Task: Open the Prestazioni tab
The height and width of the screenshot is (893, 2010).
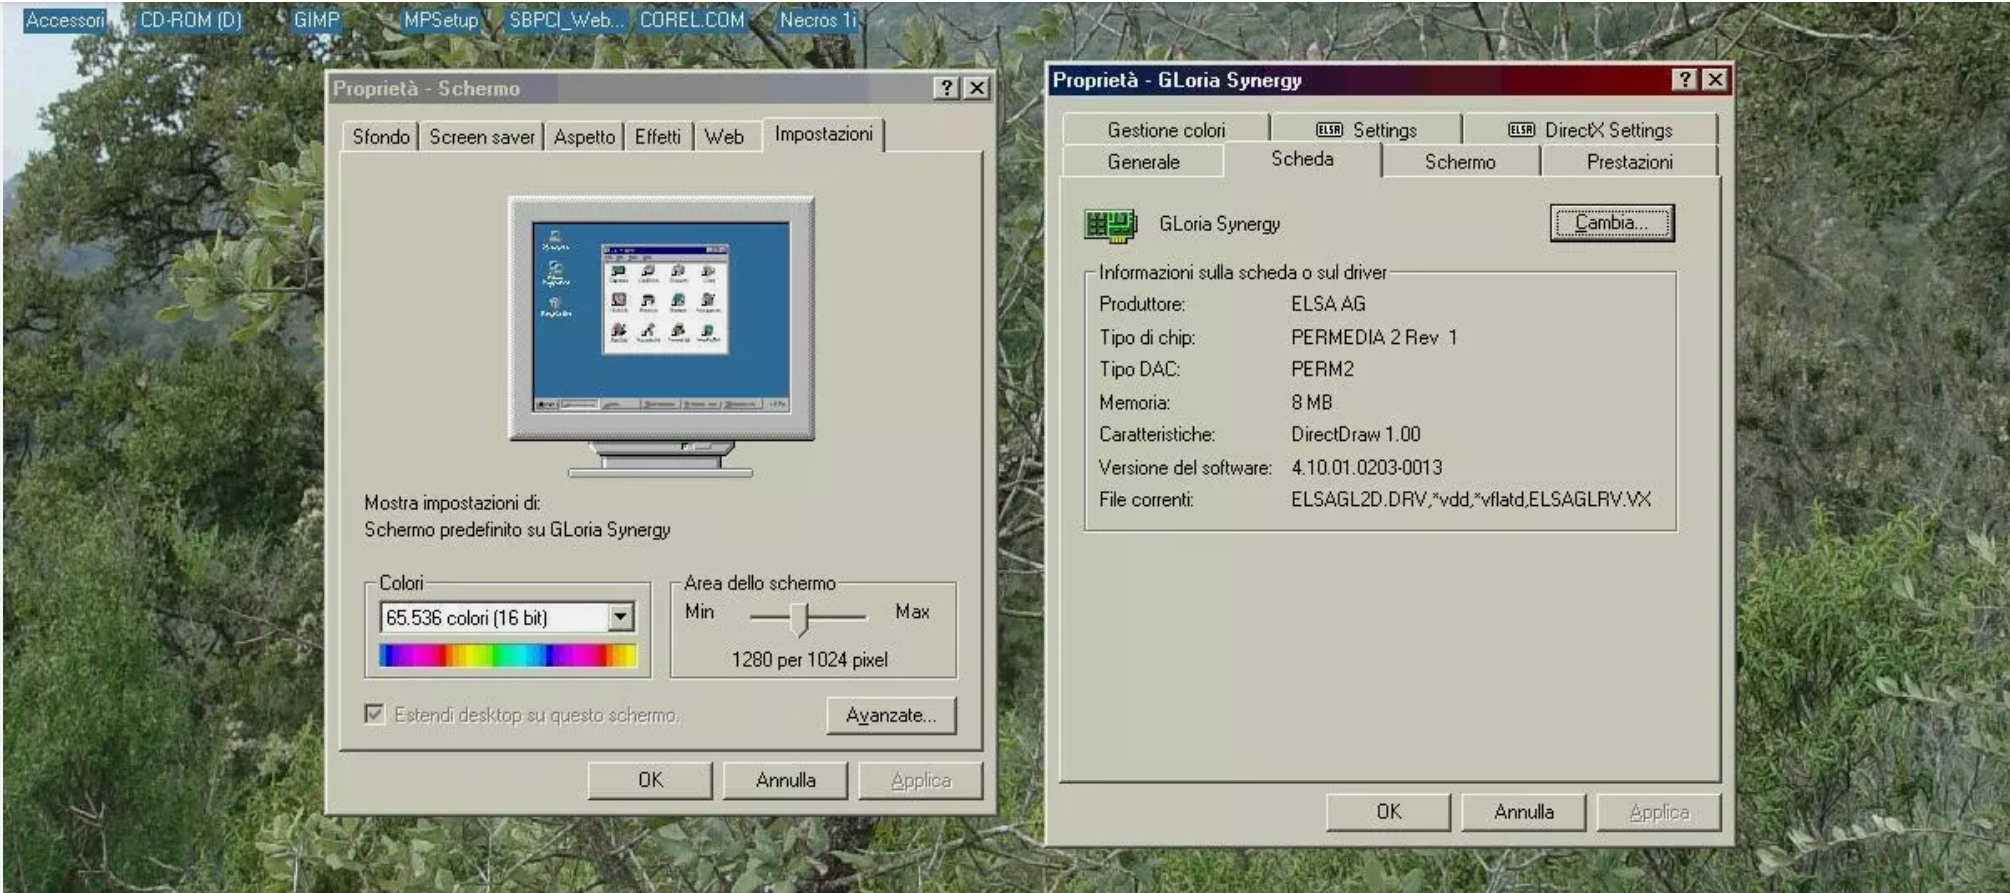Action: tap(1629, 162)
